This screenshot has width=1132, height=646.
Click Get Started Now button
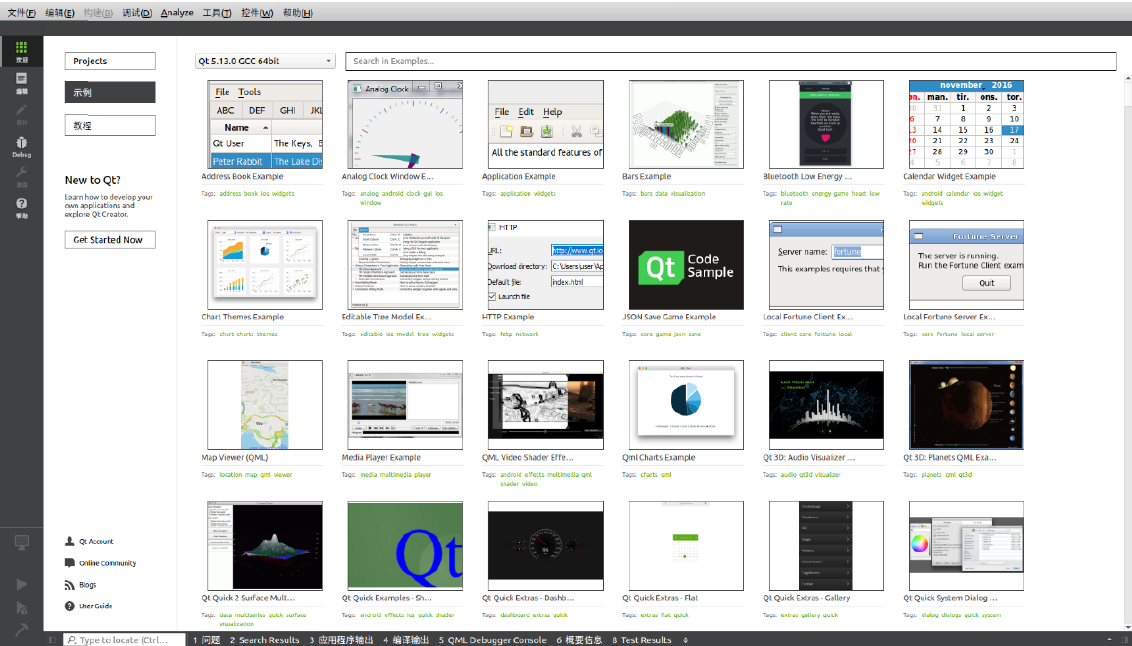coord(110,240)
